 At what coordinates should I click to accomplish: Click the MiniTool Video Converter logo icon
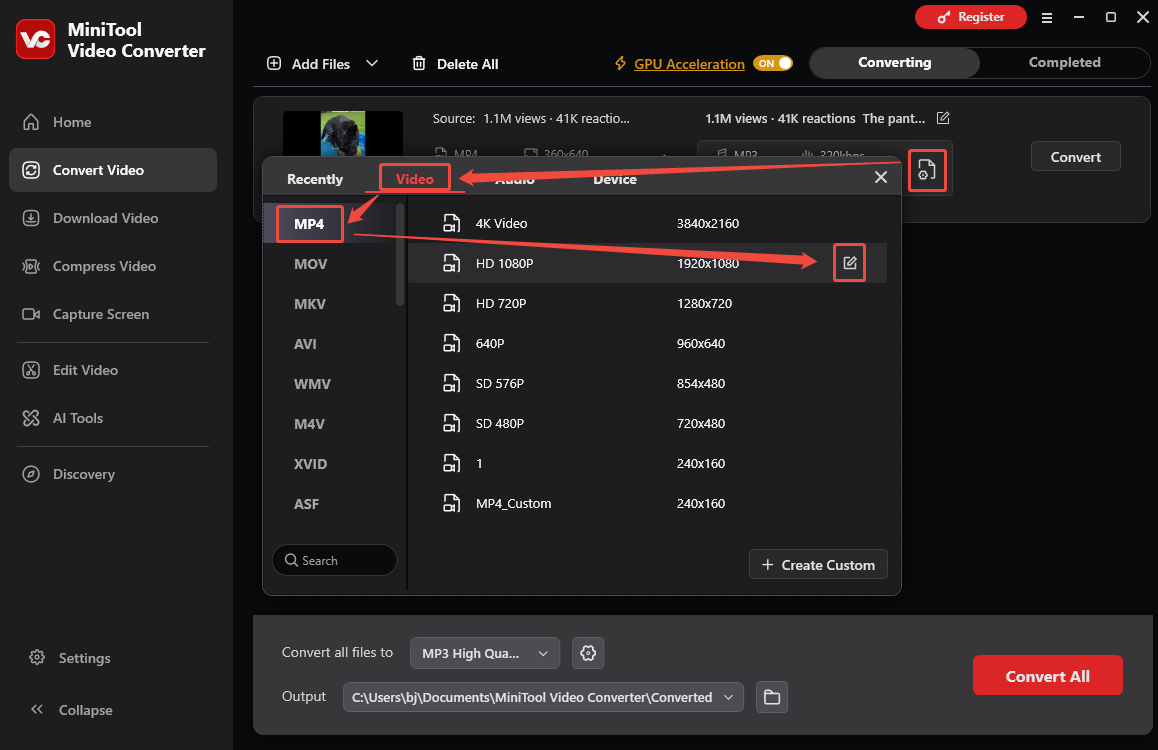35,39
